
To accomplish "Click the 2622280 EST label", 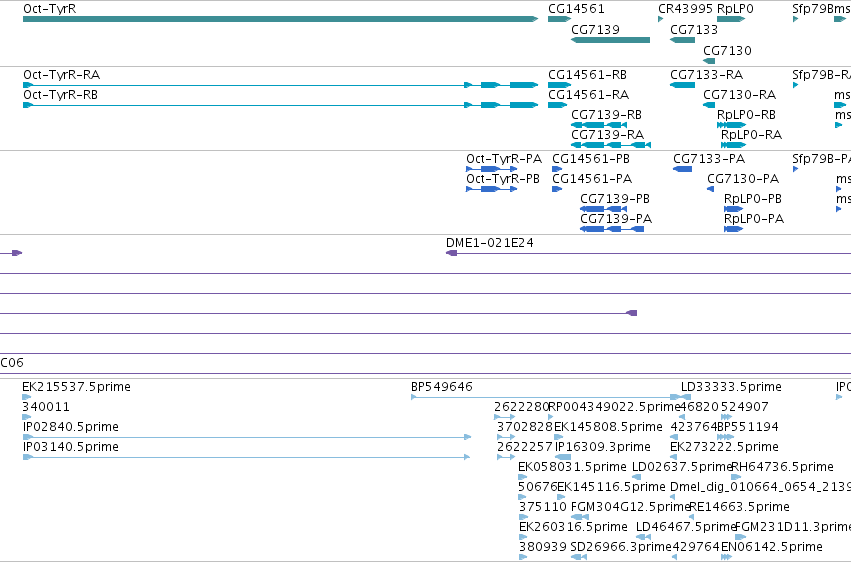I will coord(522,407).
